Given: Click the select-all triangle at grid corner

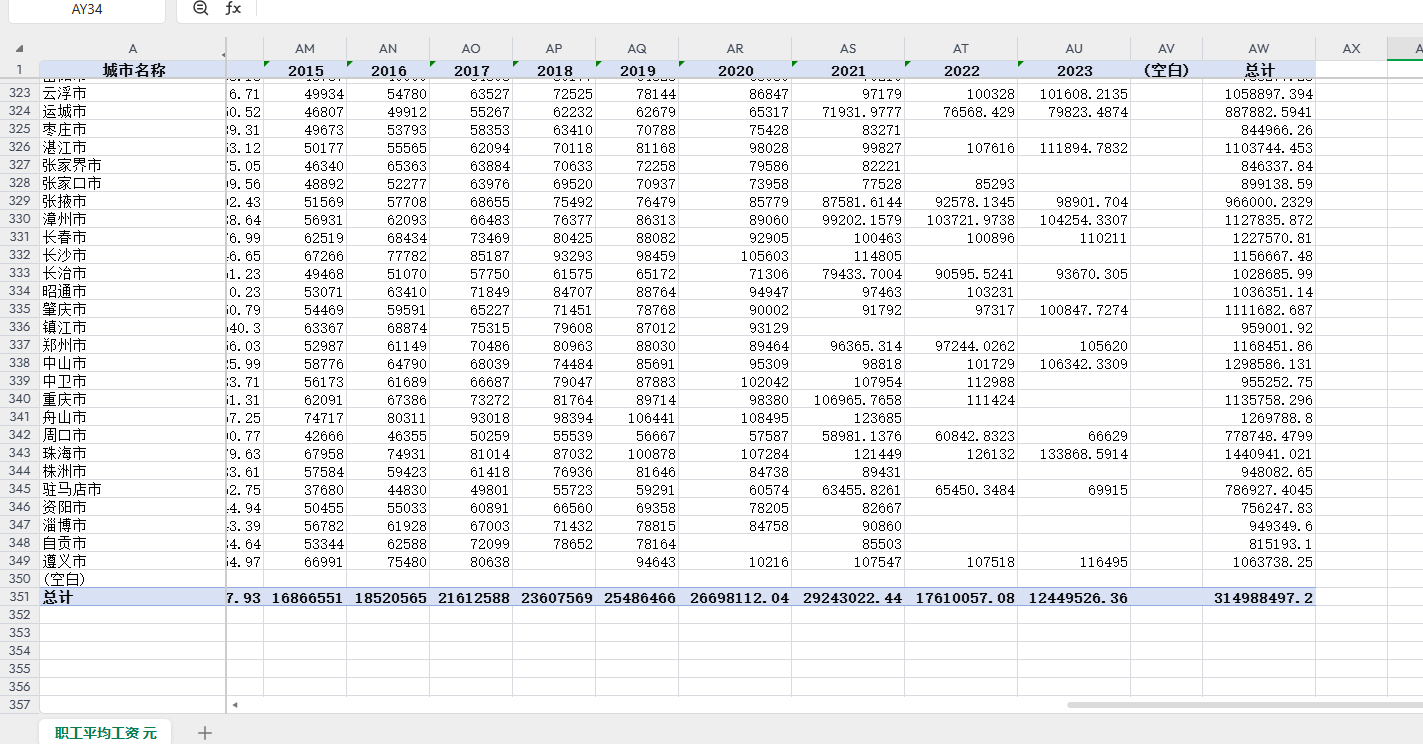Looking at the screenshot, I should tap(19, 48).
